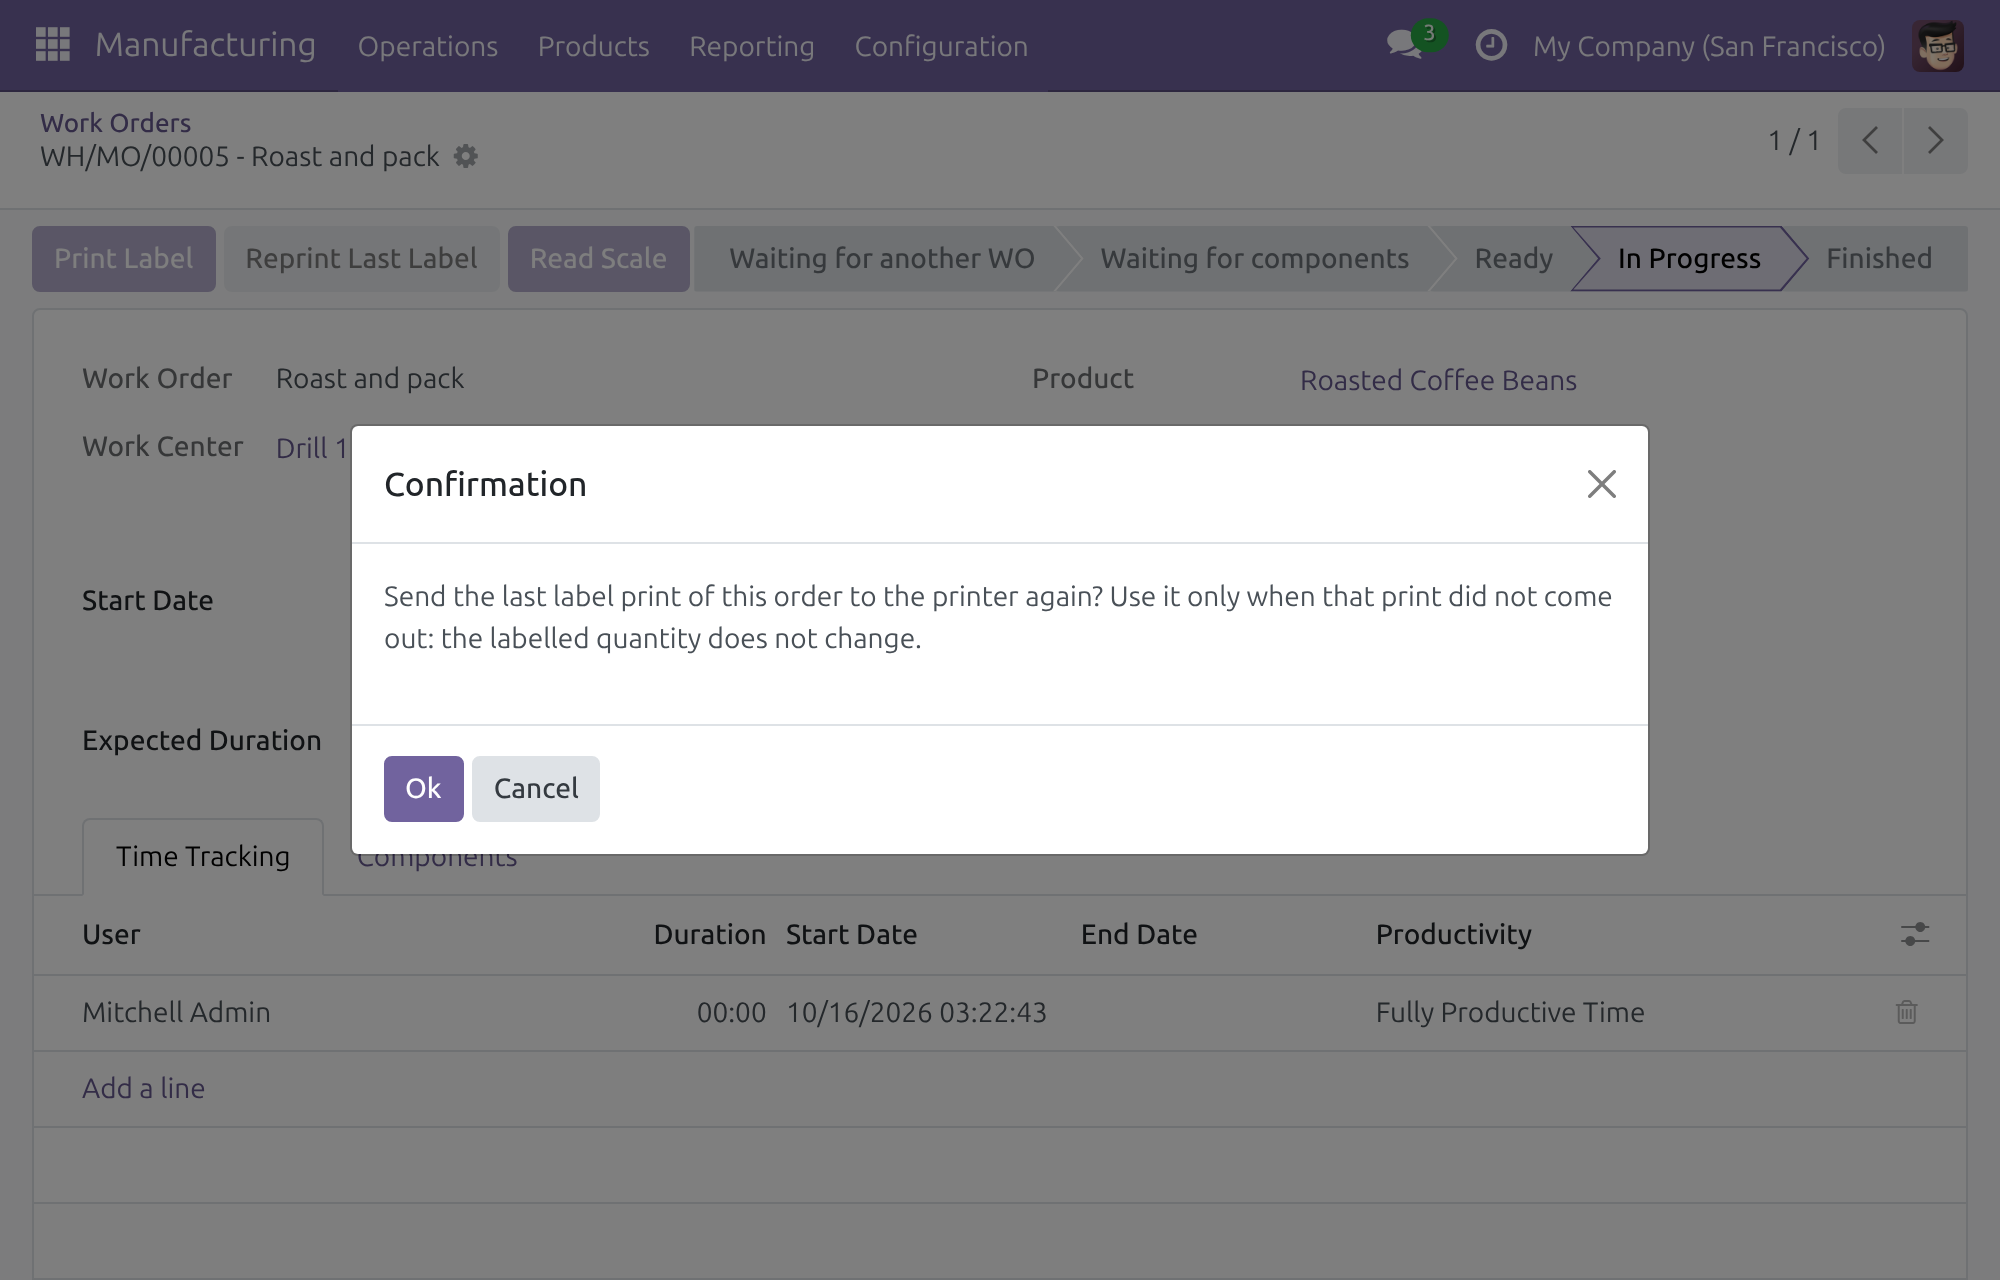Viewport: 2000px width, 1280px height.
Task: Cancel the label reprint confirmation
Action: [x=536, y=789]
